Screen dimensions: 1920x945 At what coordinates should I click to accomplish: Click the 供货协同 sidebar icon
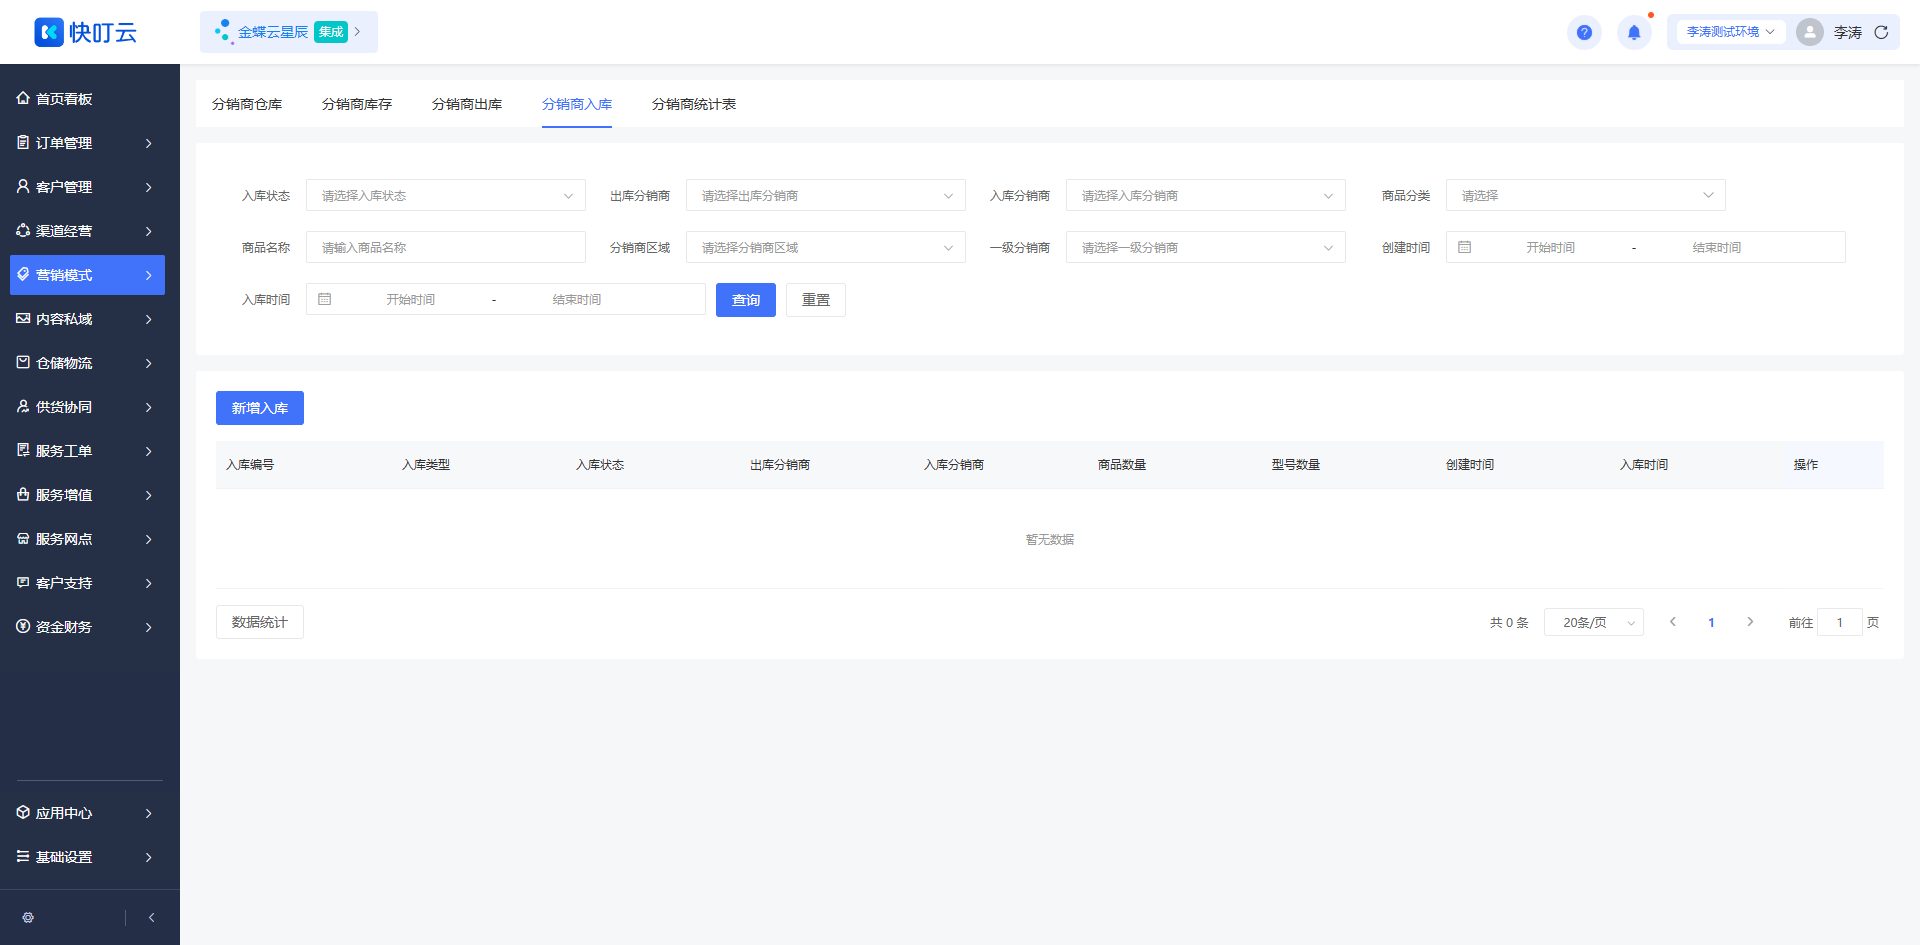(x=23, y=406)
